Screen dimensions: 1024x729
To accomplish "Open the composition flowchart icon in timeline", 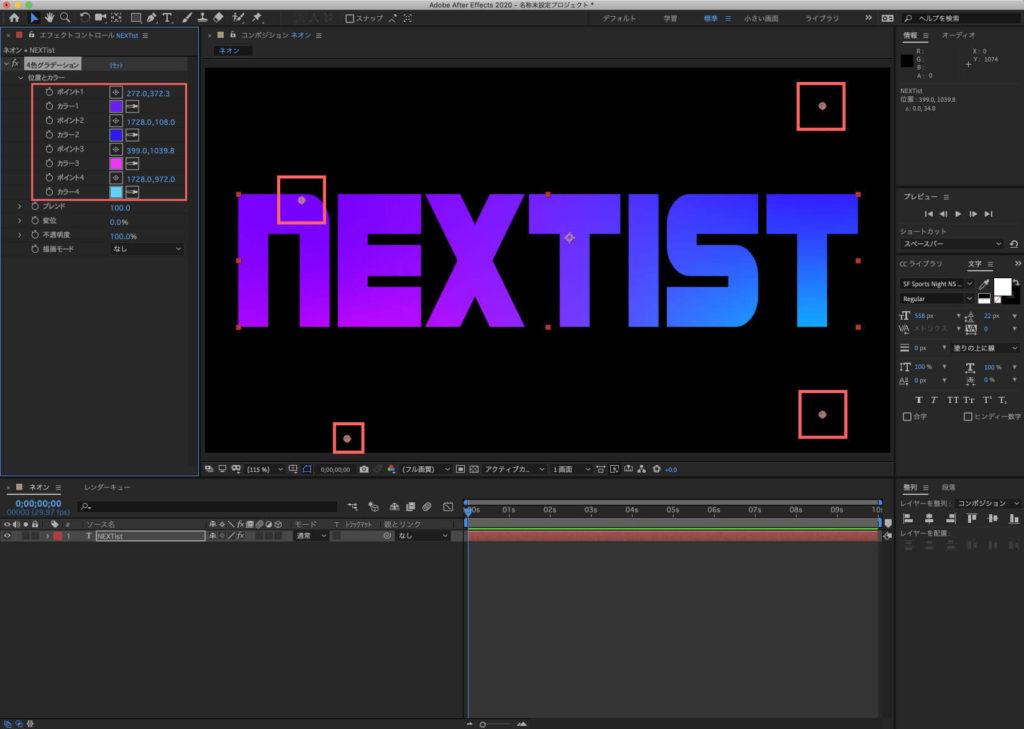I will point(353,506).
